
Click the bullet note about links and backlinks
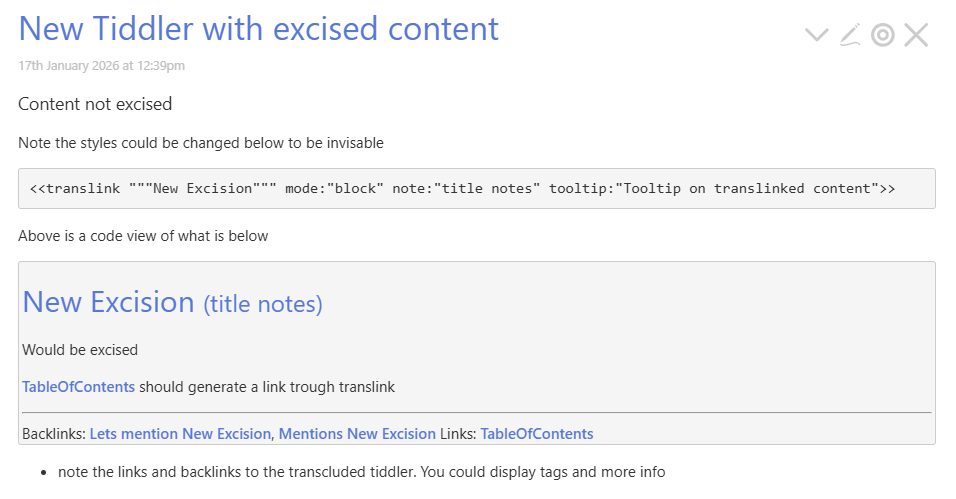click(x=361, y=471)
